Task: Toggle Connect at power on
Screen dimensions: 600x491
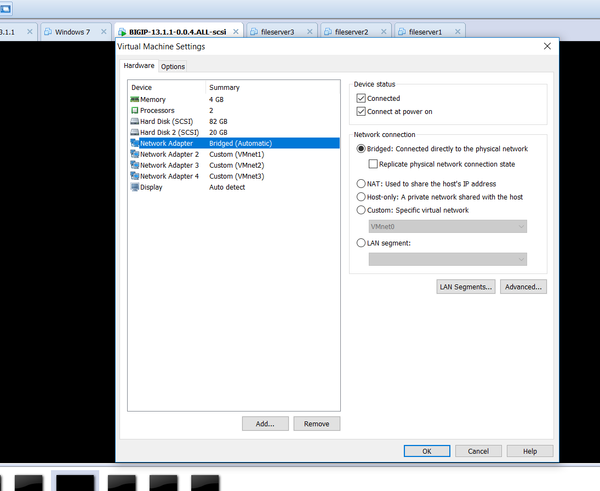Action: tap(361, 111)
